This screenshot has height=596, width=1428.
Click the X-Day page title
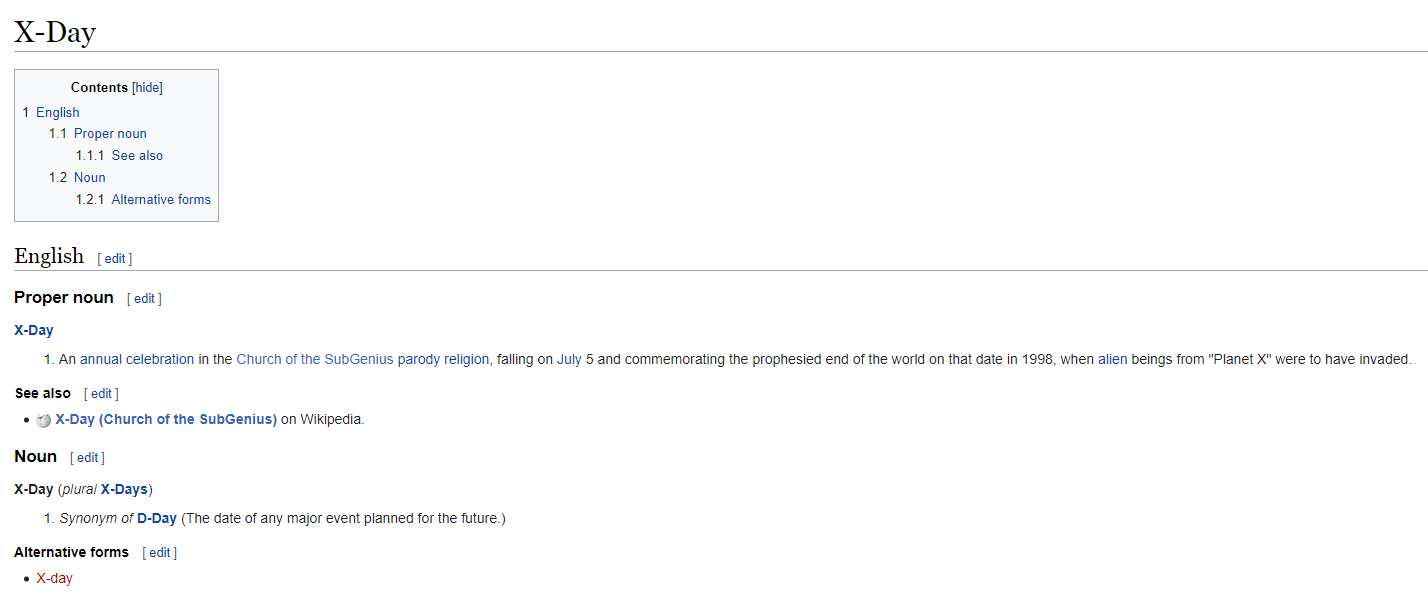[55, 32]
